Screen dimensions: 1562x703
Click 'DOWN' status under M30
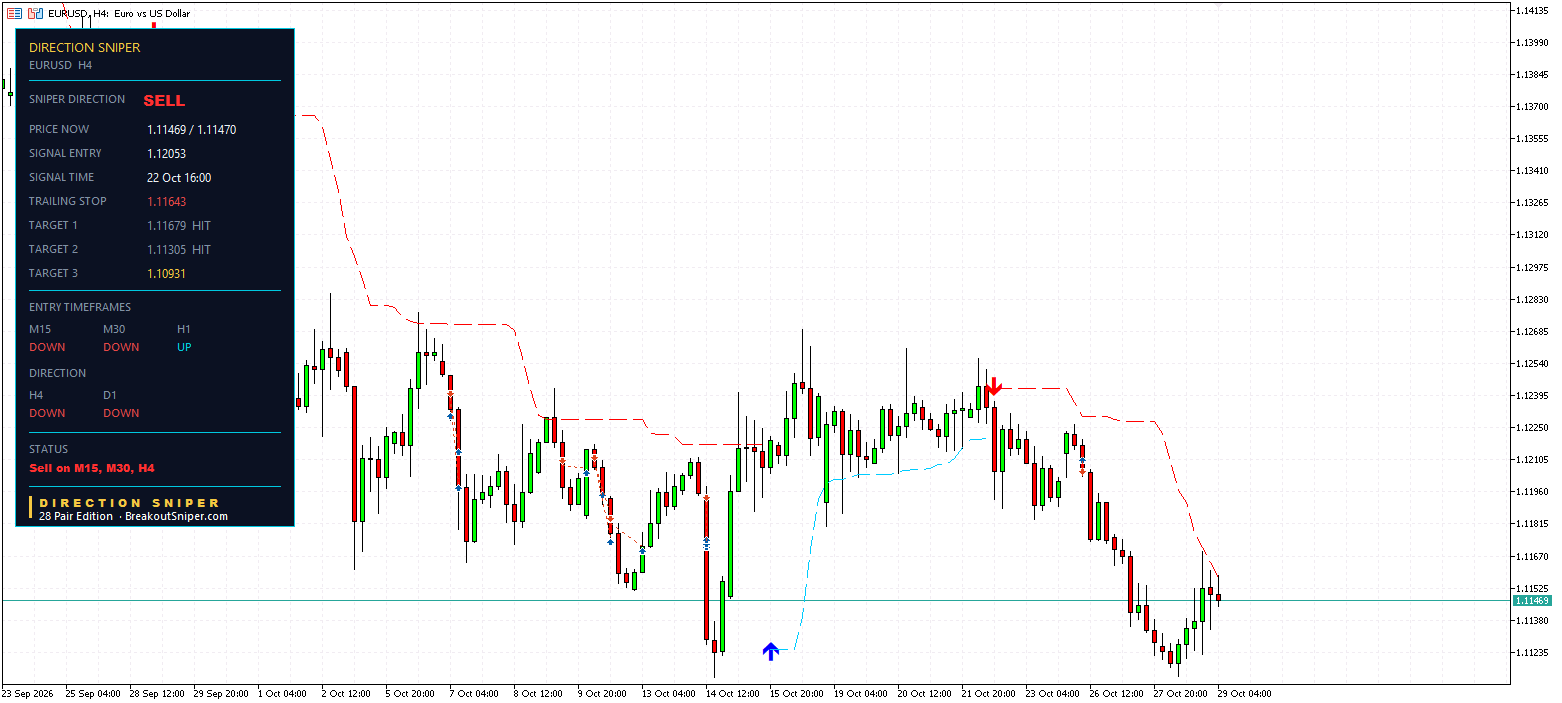(x=121, y=347)
